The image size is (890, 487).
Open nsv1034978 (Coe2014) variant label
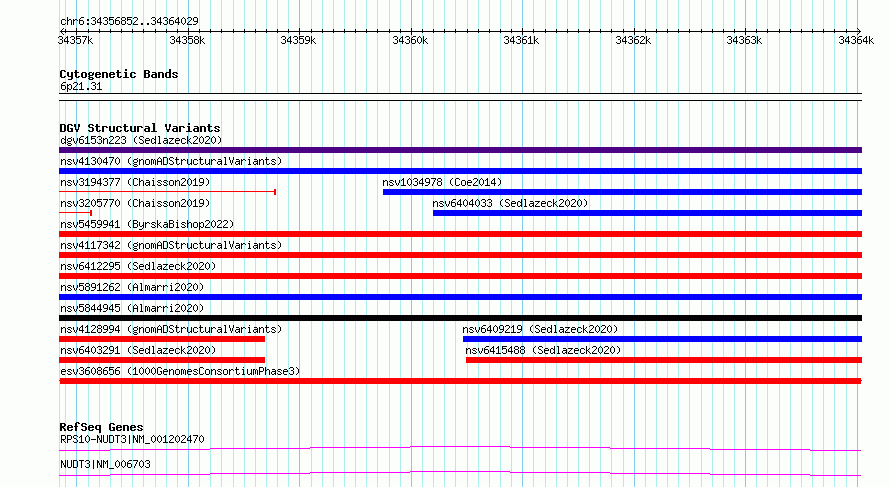(x=442, y=182)
